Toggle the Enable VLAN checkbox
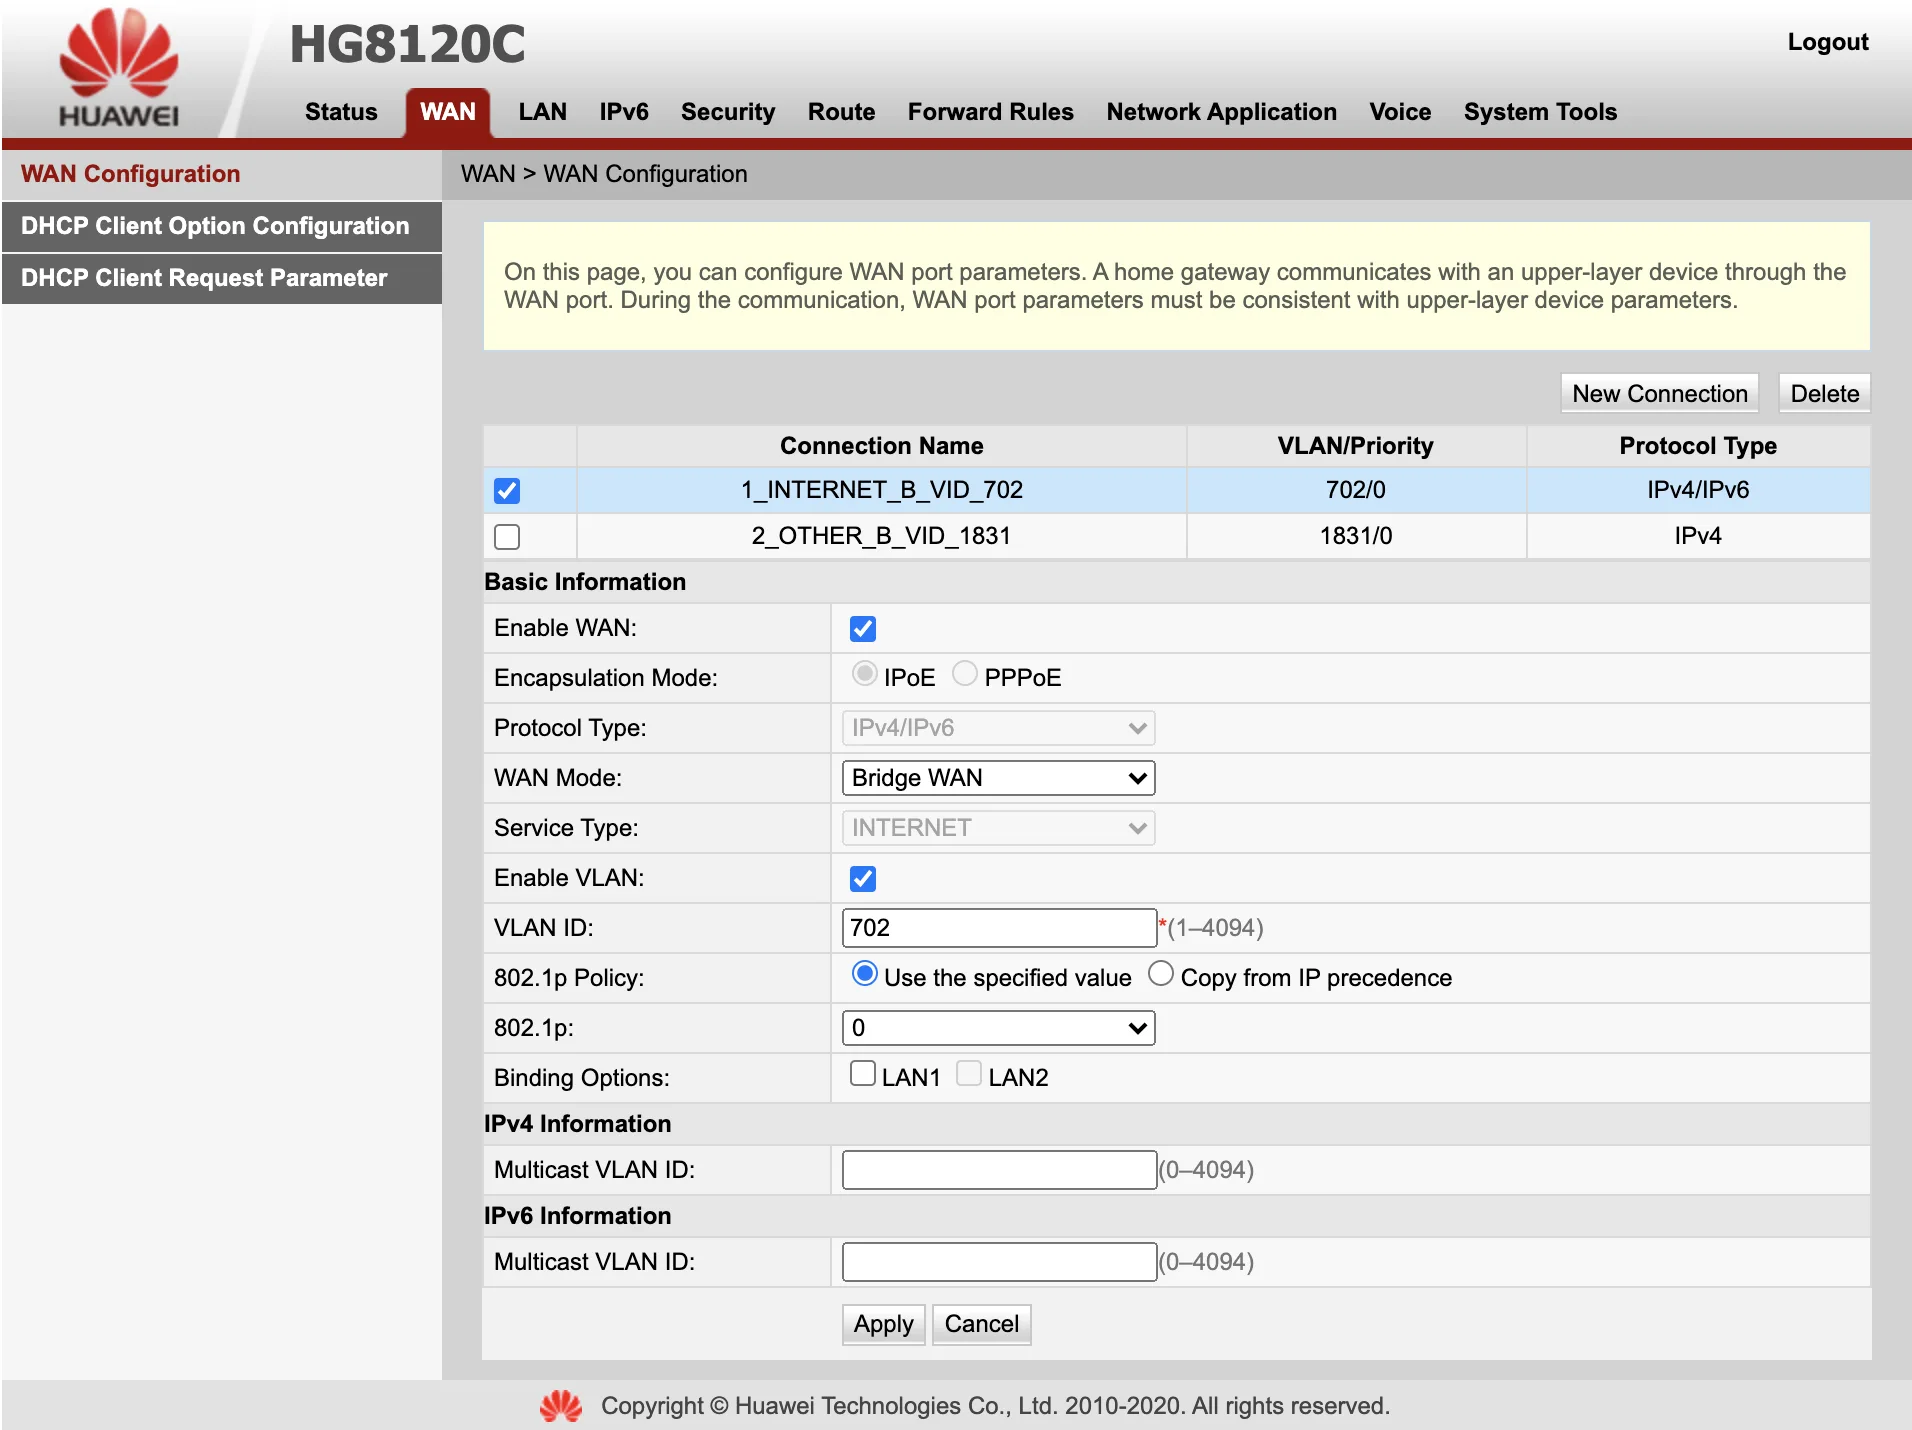The width and height of the screenshot is (1912, 1430). (x=862, y=879)
